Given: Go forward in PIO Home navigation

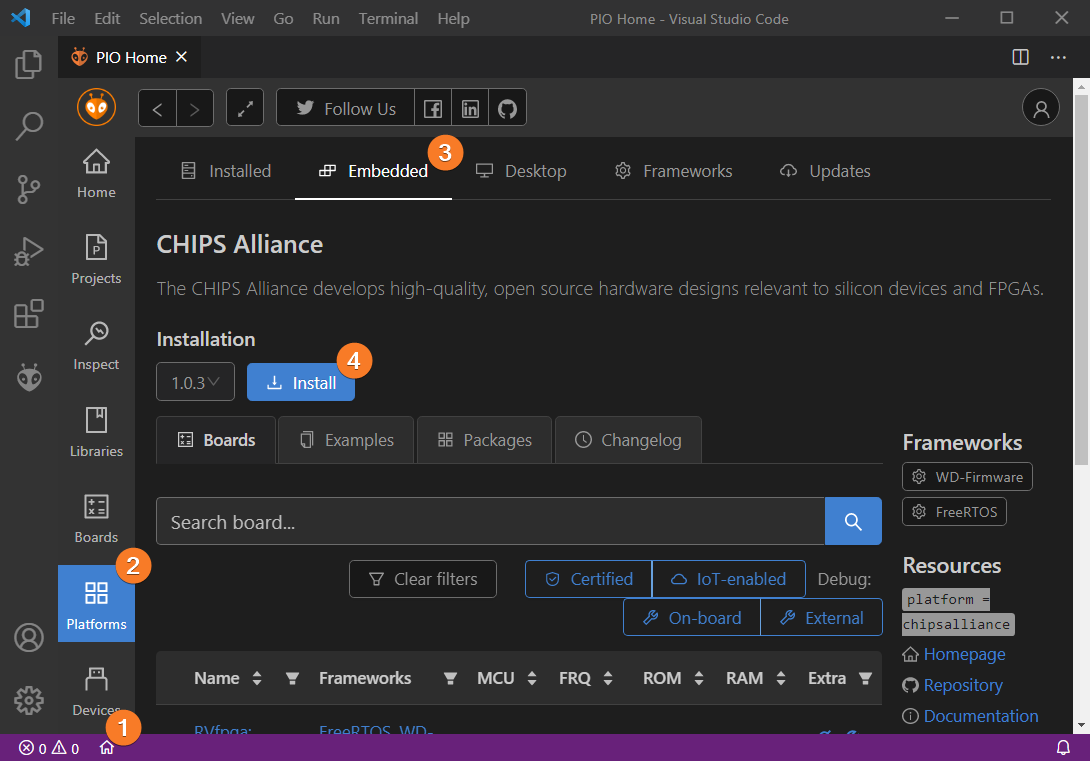Looking at the screenshot, I should (195, 108).
